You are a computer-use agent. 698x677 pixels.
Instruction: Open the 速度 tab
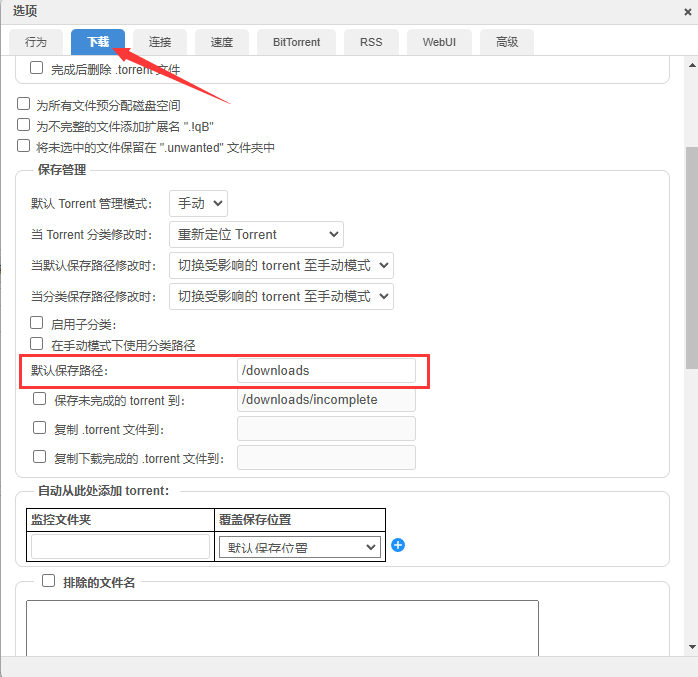pos(221,42)
